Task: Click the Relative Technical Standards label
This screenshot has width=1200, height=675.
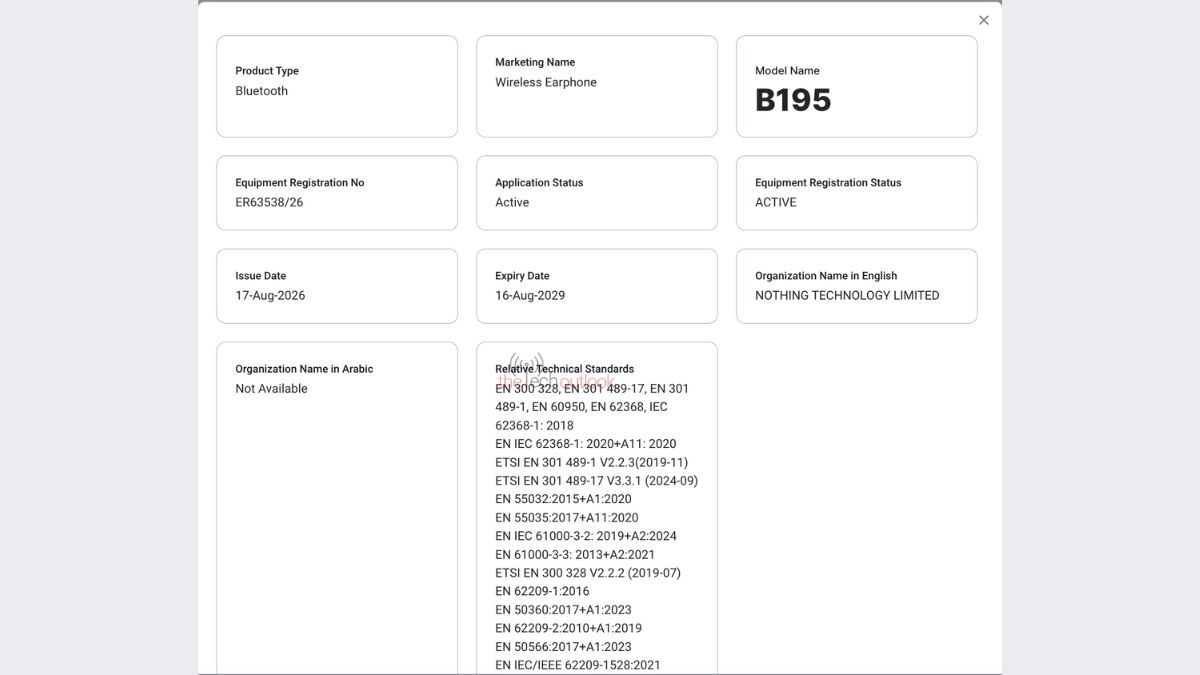Action: click(x=564, y=369)
